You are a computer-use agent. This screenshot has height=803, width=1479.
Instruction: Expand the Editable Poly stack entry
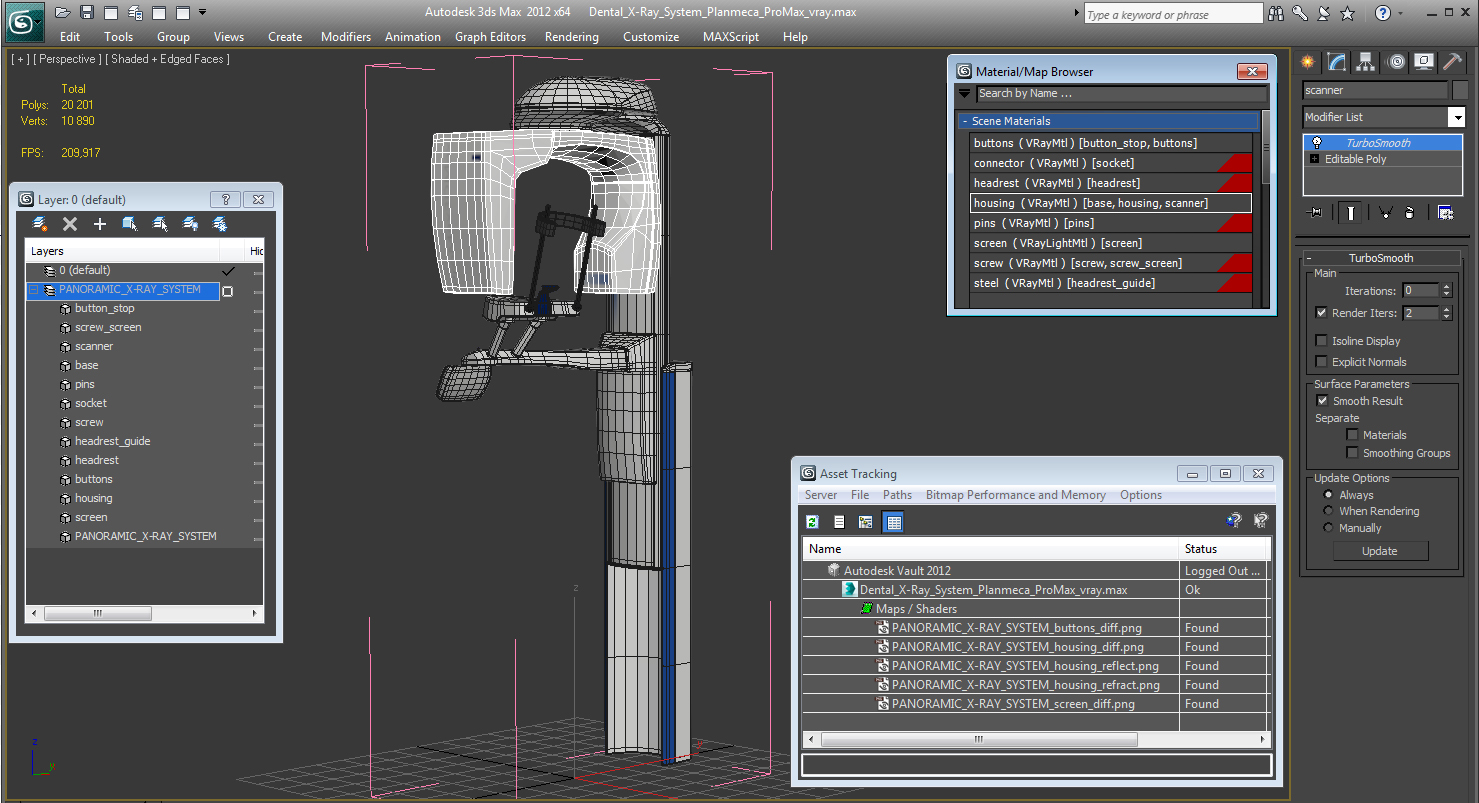coord(1315,159)
